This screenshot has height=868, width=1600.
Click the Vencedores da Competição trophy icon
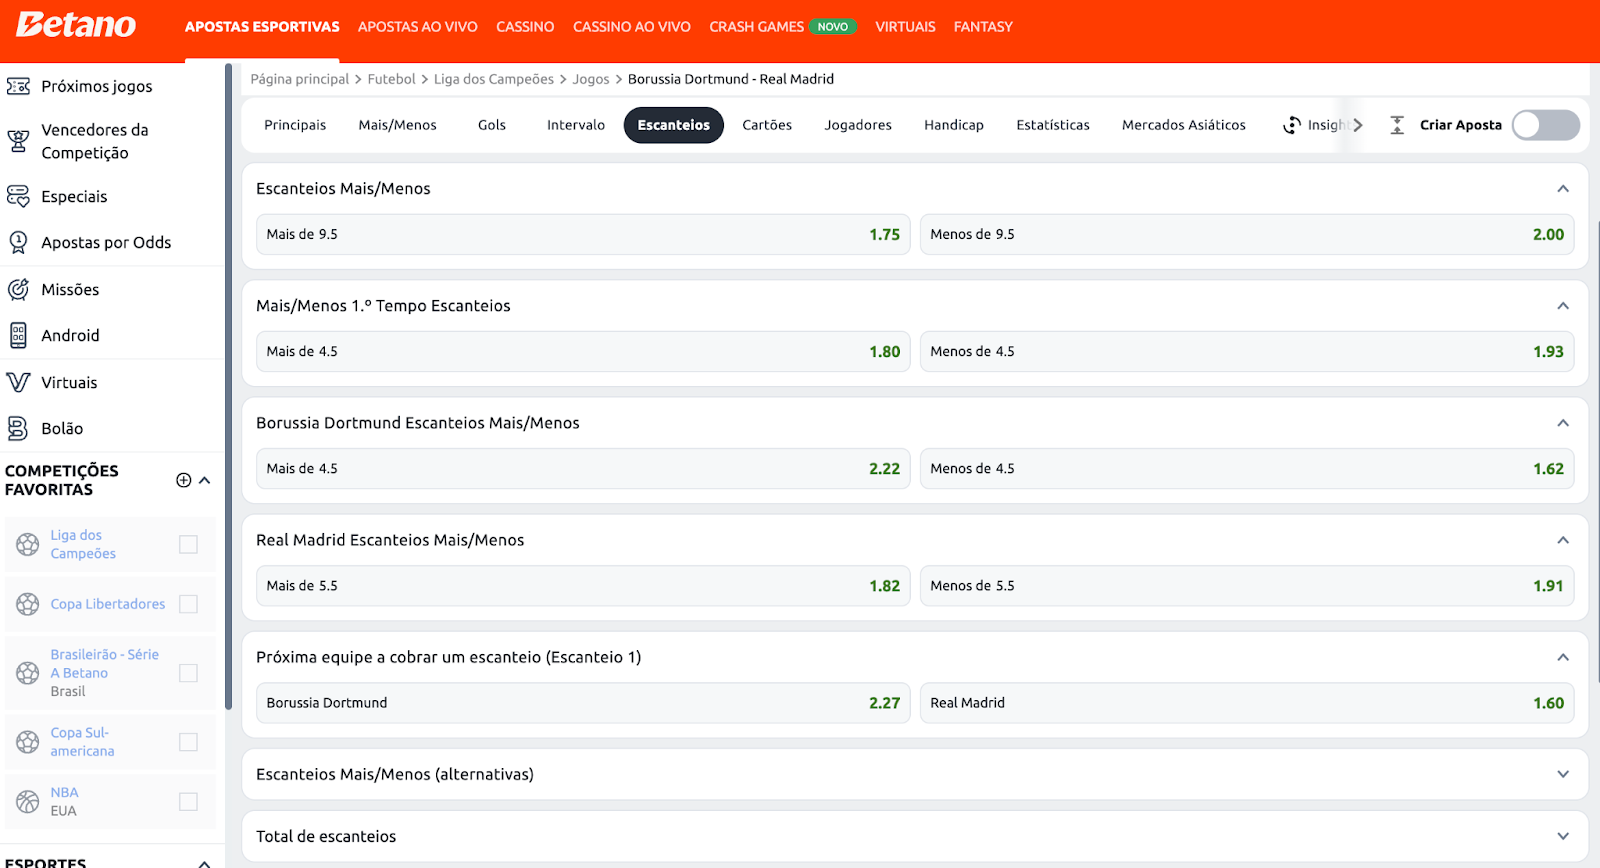click(x=18, y=141)
